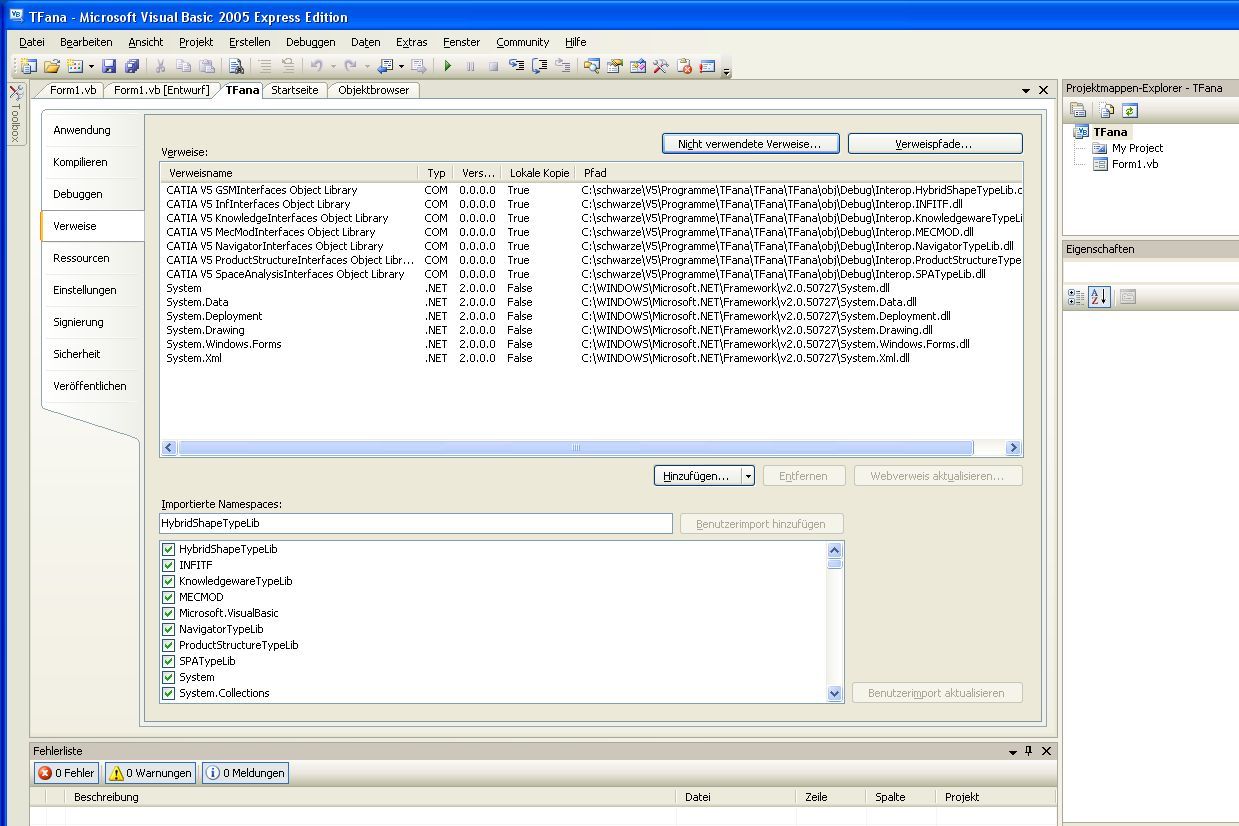Toggle the 0 Meldungen filter button
The image size is (1239, 826).
tap(245, 773)
